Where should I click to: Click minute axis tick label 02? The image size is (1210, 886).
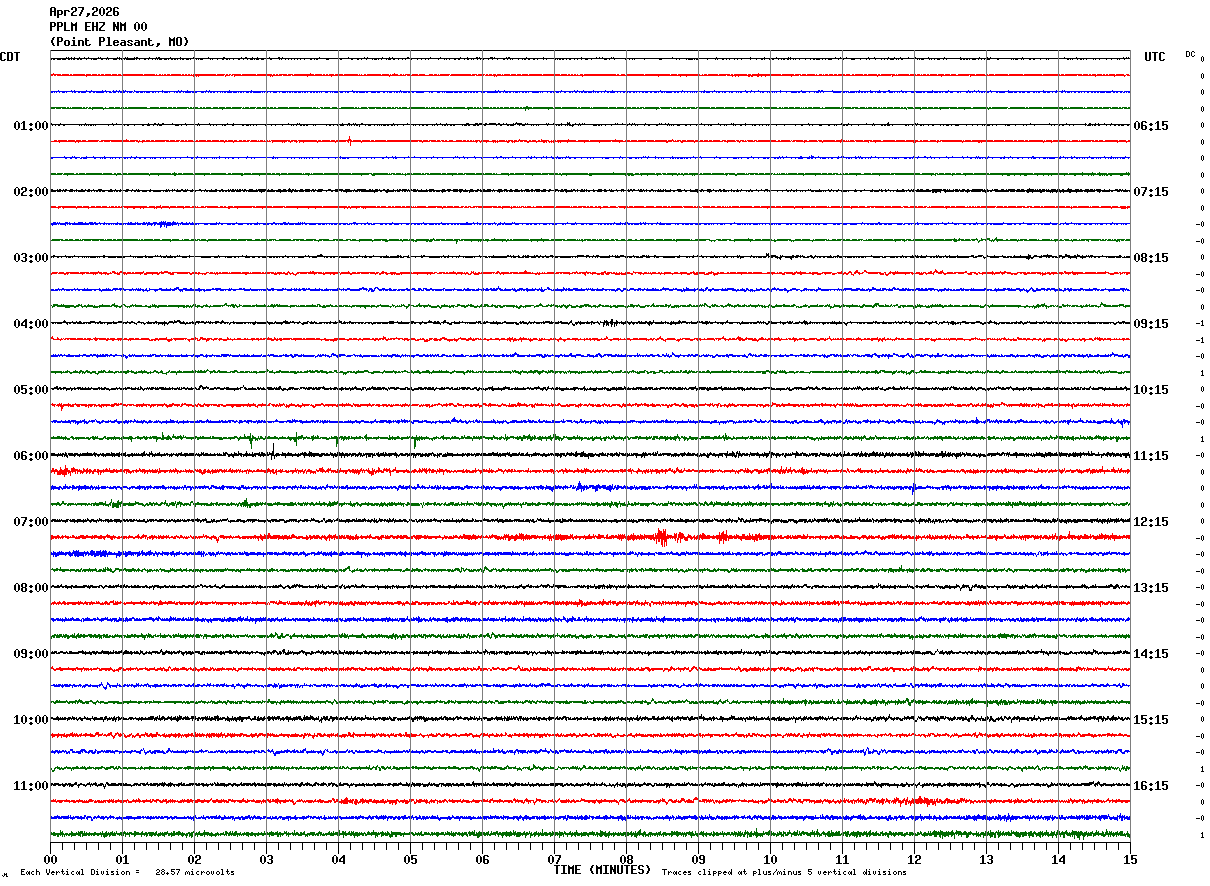tap(195, 859)
